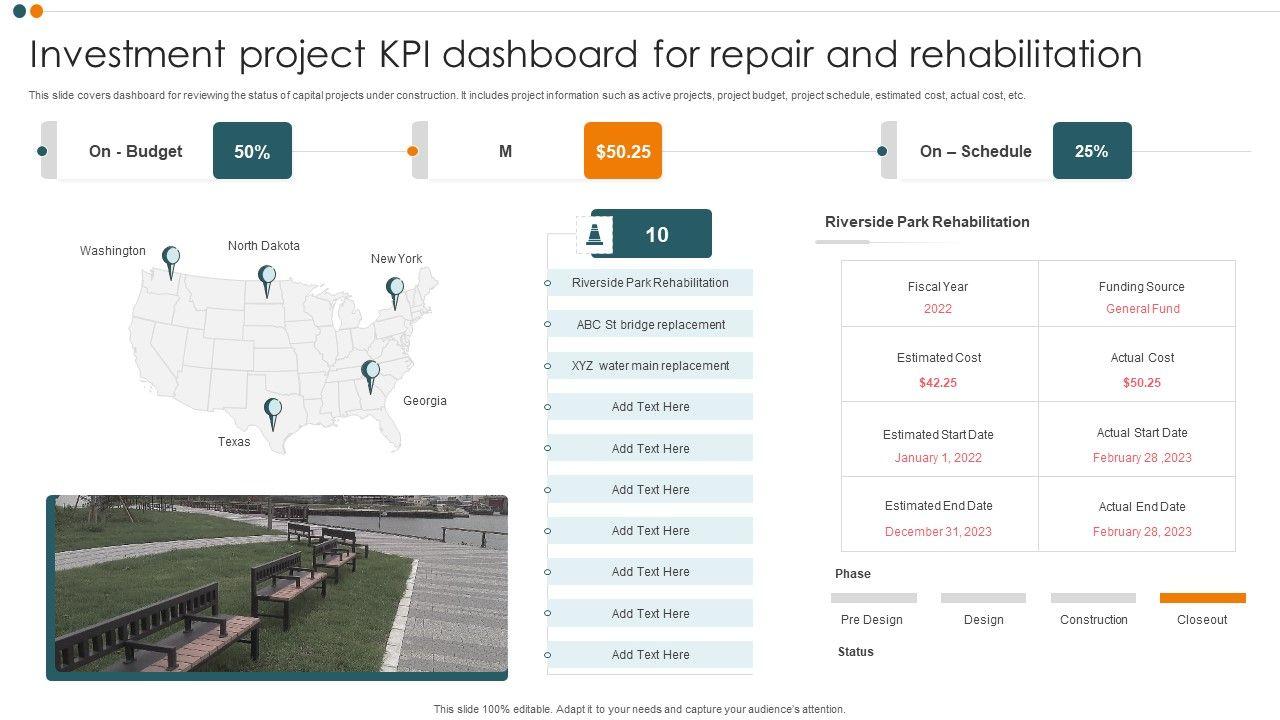Open the park benches photo
The width and height of the screenshot is (1280, 720).
coord(278,587)
